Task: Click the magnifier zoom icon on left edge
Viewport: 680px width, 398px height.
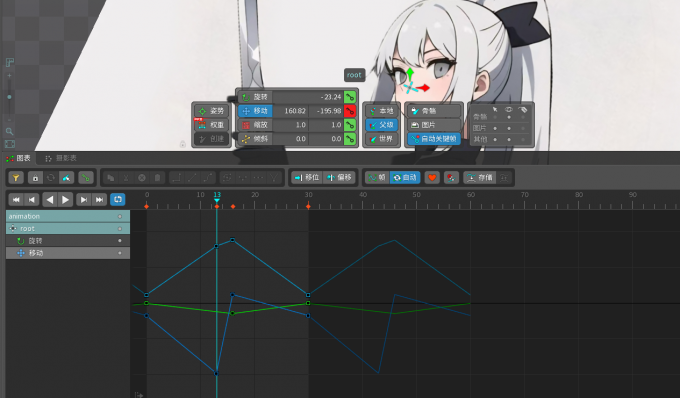Action: pos(10,131)
